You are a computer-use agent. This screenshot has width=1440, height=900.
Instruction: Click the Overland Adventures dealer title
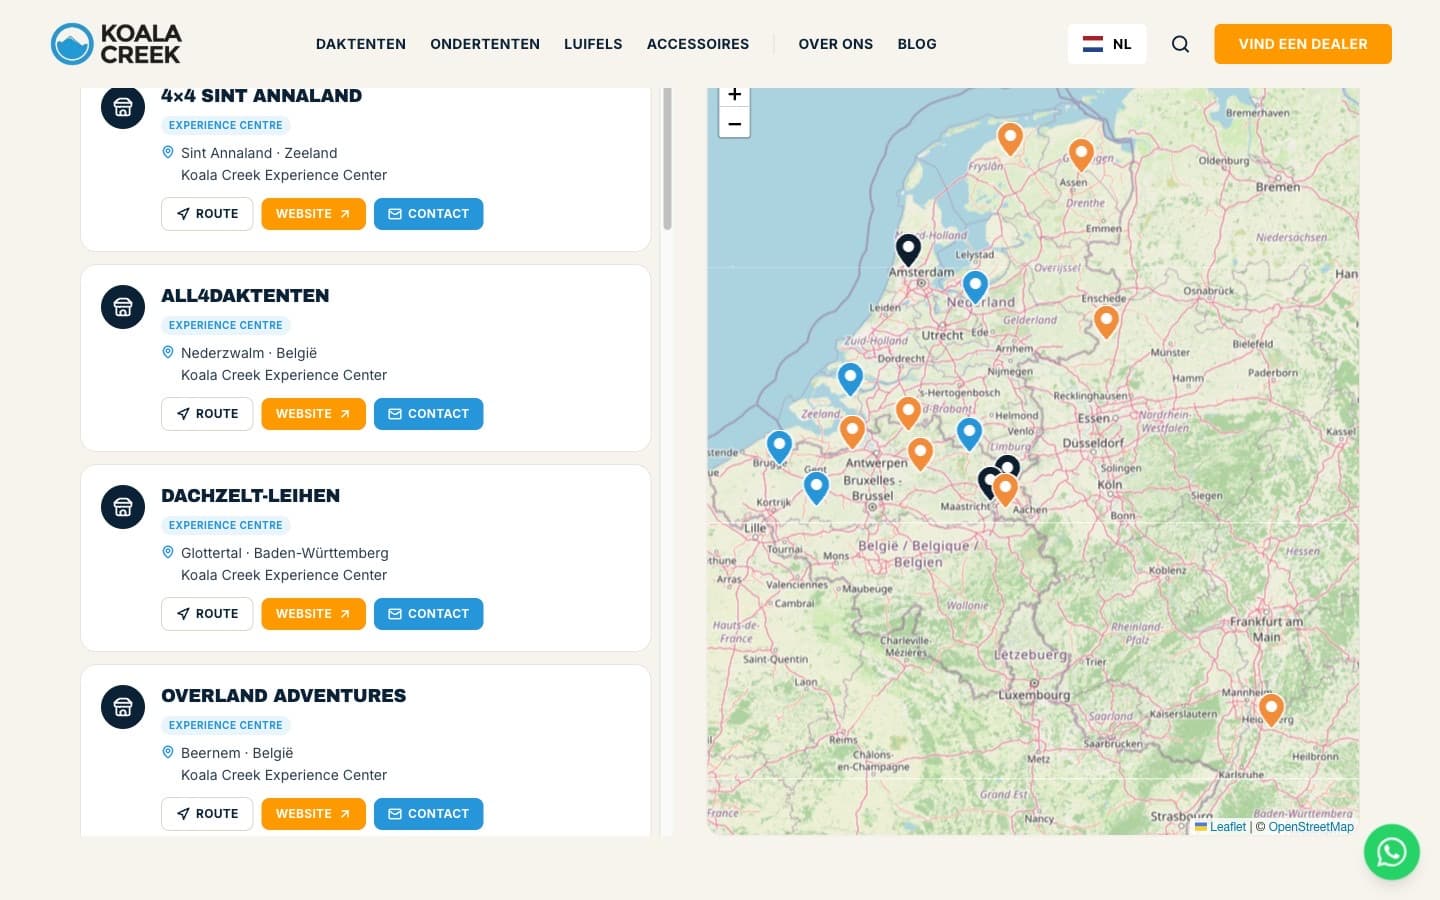tap(283, 696)
